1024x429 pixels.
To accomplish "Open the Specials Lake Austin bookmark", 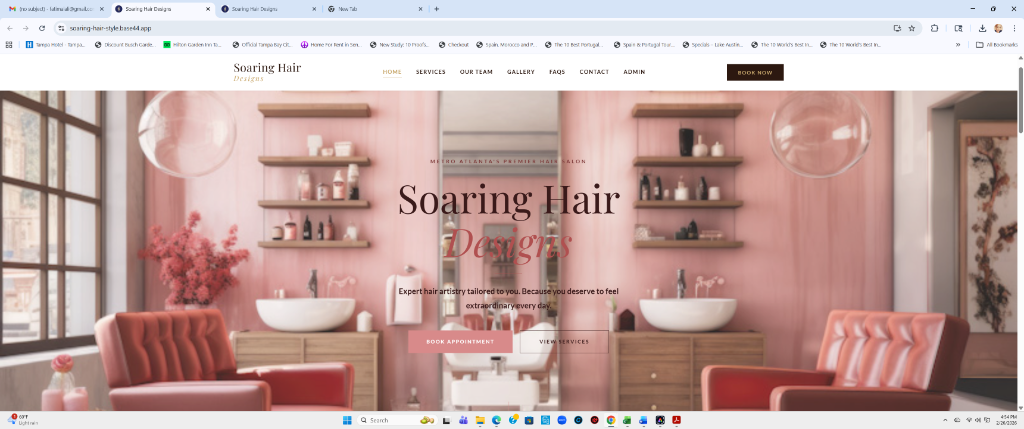I will click(x=713, y=44).
